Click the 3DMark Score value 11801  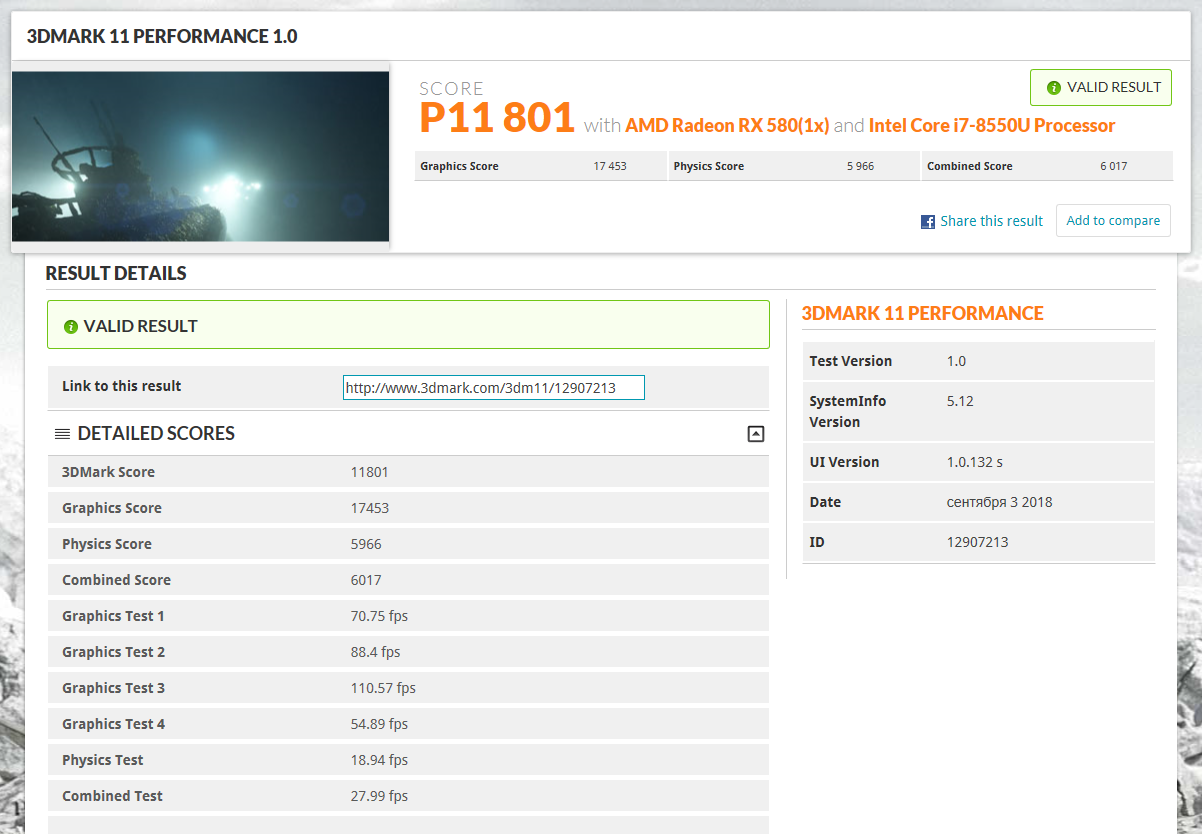[369, 472]
